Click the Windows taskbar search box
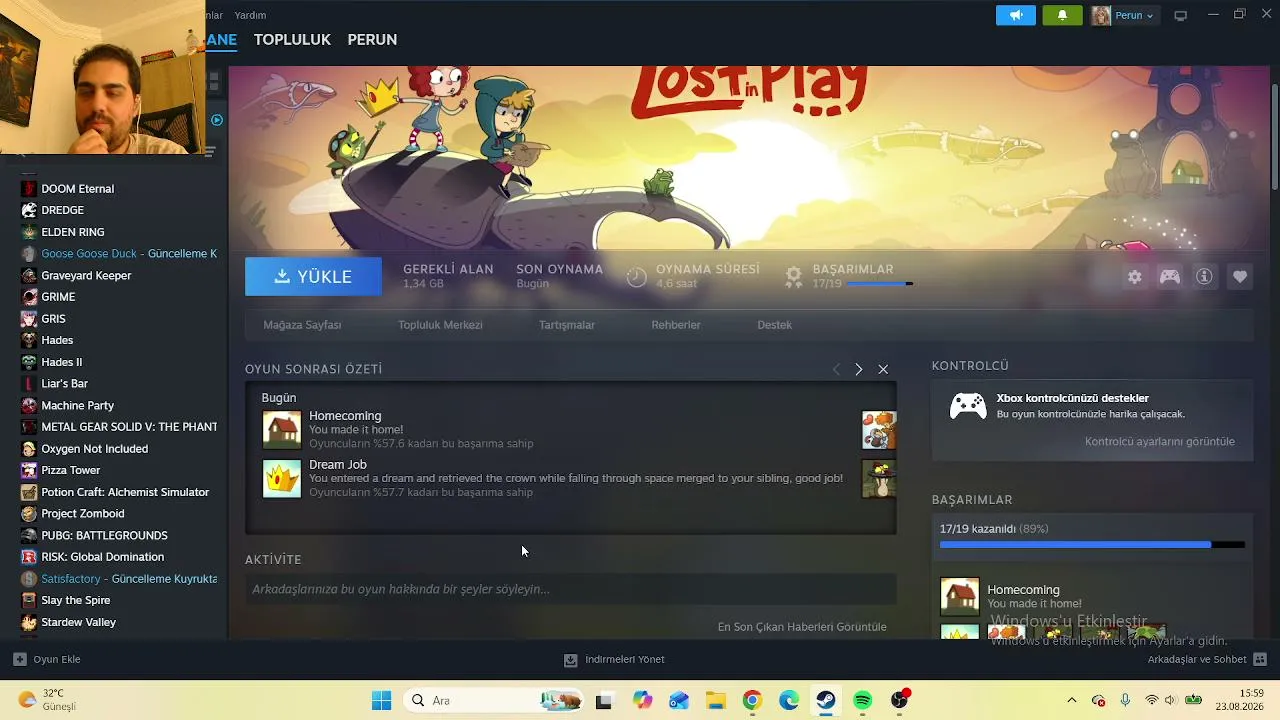 [x=494, y=700]
